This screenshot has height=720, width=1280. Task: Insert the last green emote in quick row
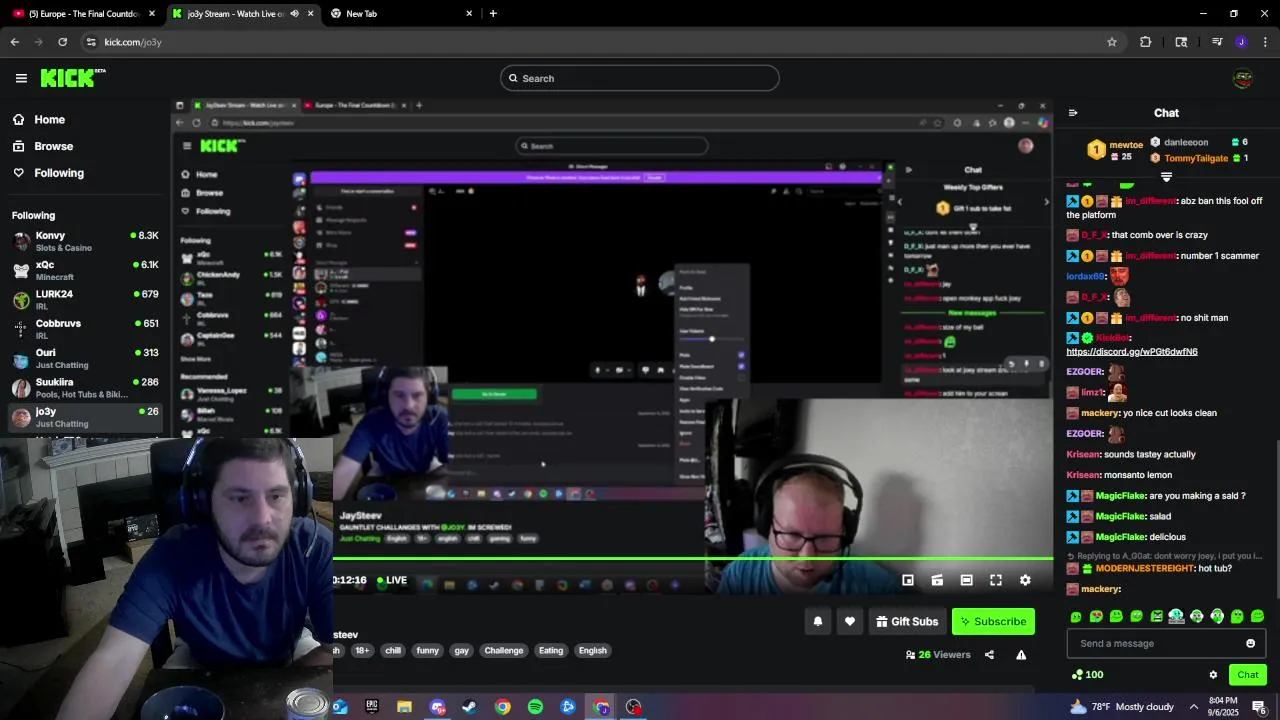coord(1257,617)
